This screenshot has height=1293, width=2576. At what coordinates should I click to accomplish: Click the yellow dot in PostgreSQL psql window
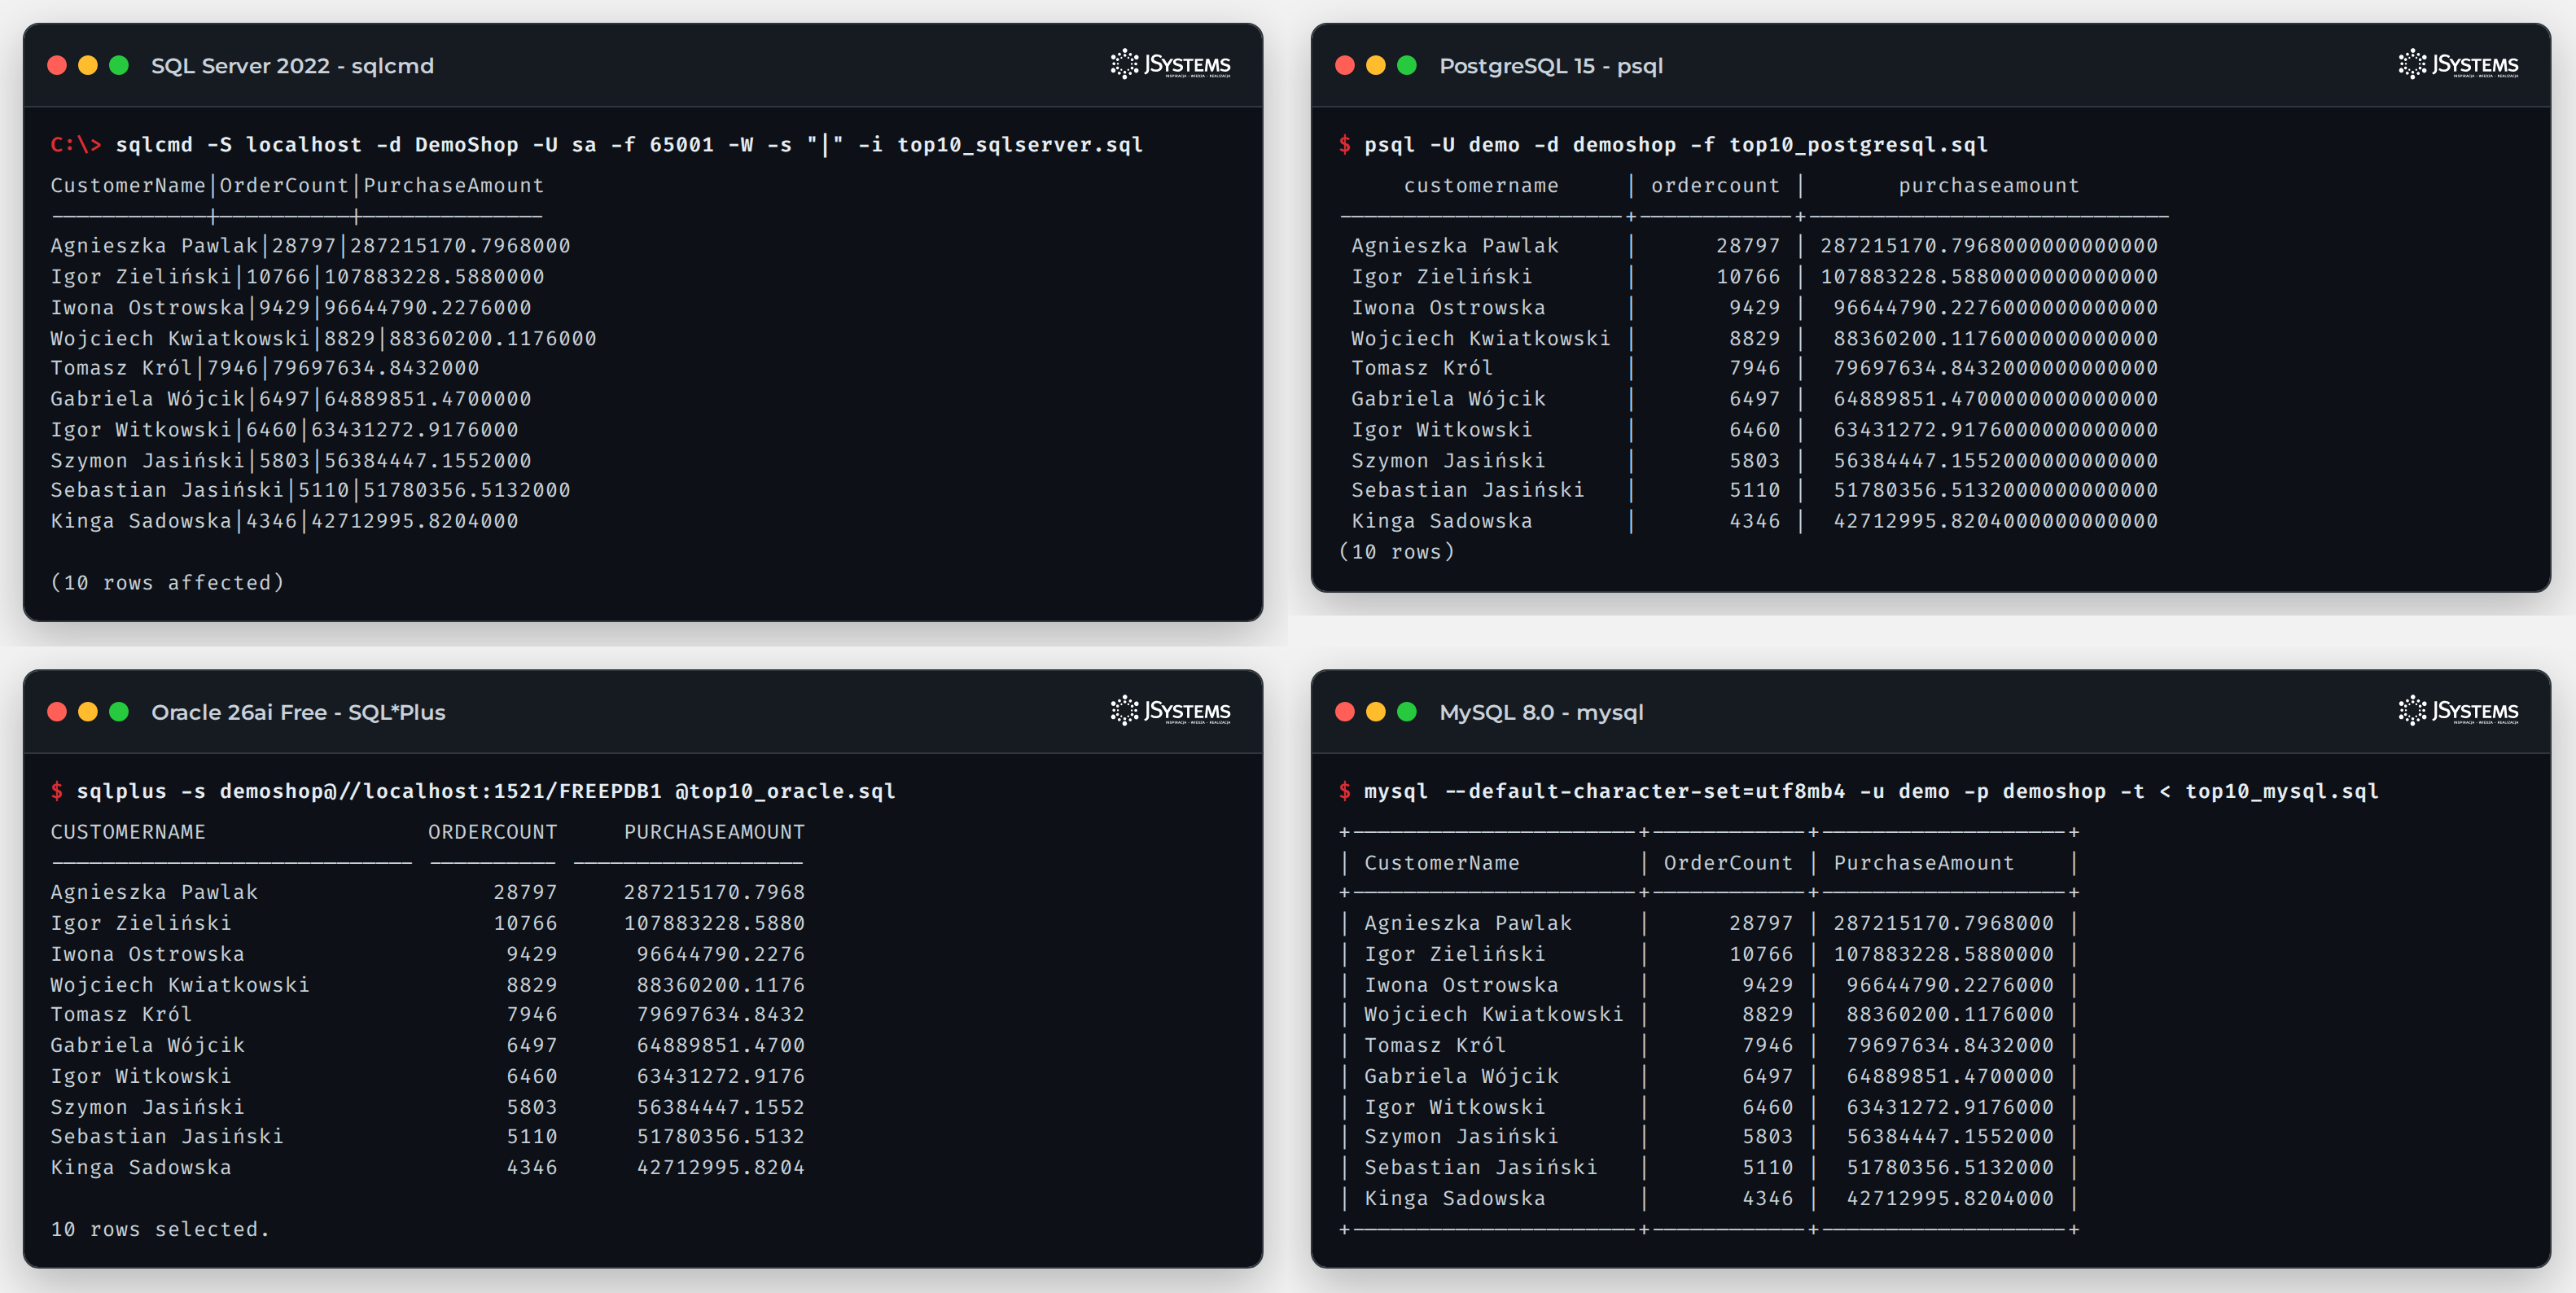click(1376, 65)
